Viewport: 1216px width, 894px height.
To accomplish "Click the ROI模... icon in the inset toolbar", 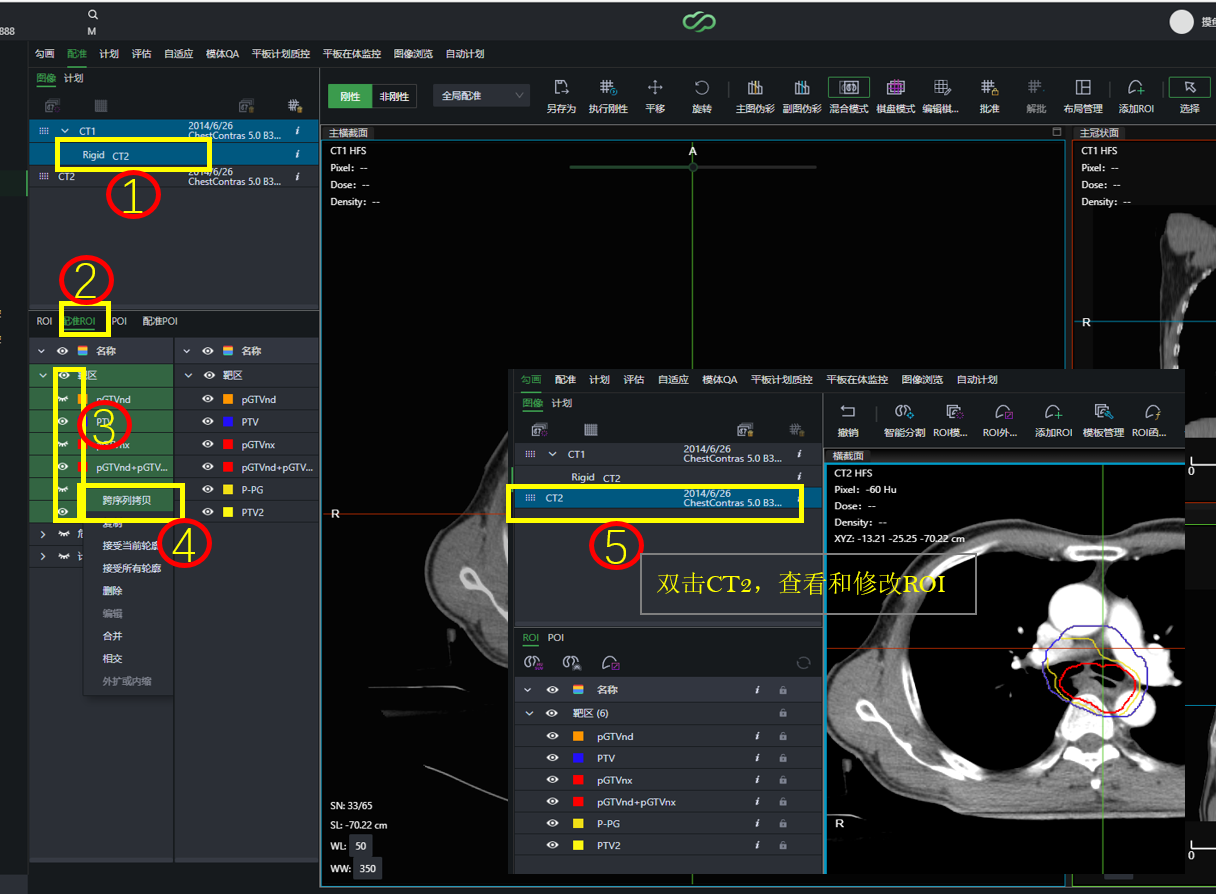I will coord(954,412).
